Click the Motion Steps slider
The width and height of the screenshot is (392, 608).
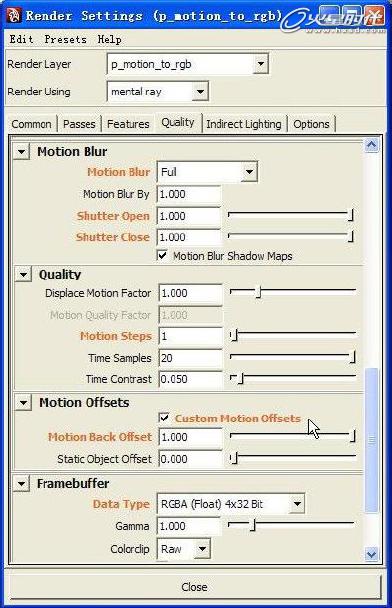(x=293, y=335)
